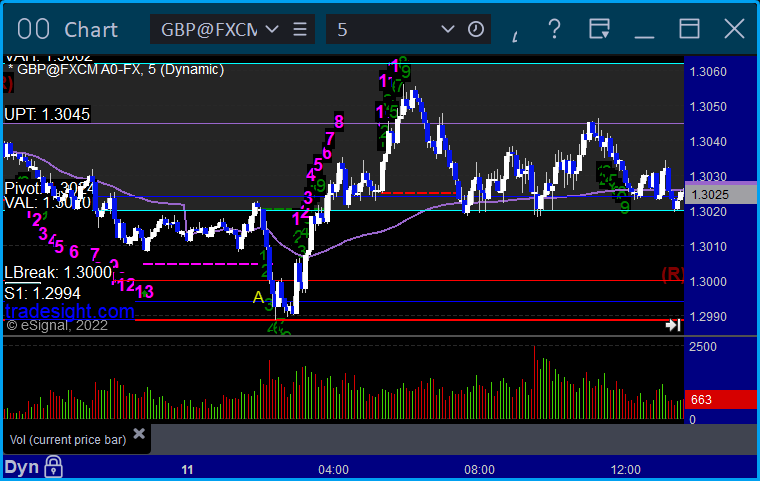Click the red 663 volume marker
The image size is (760, 481).
[701, 400]
